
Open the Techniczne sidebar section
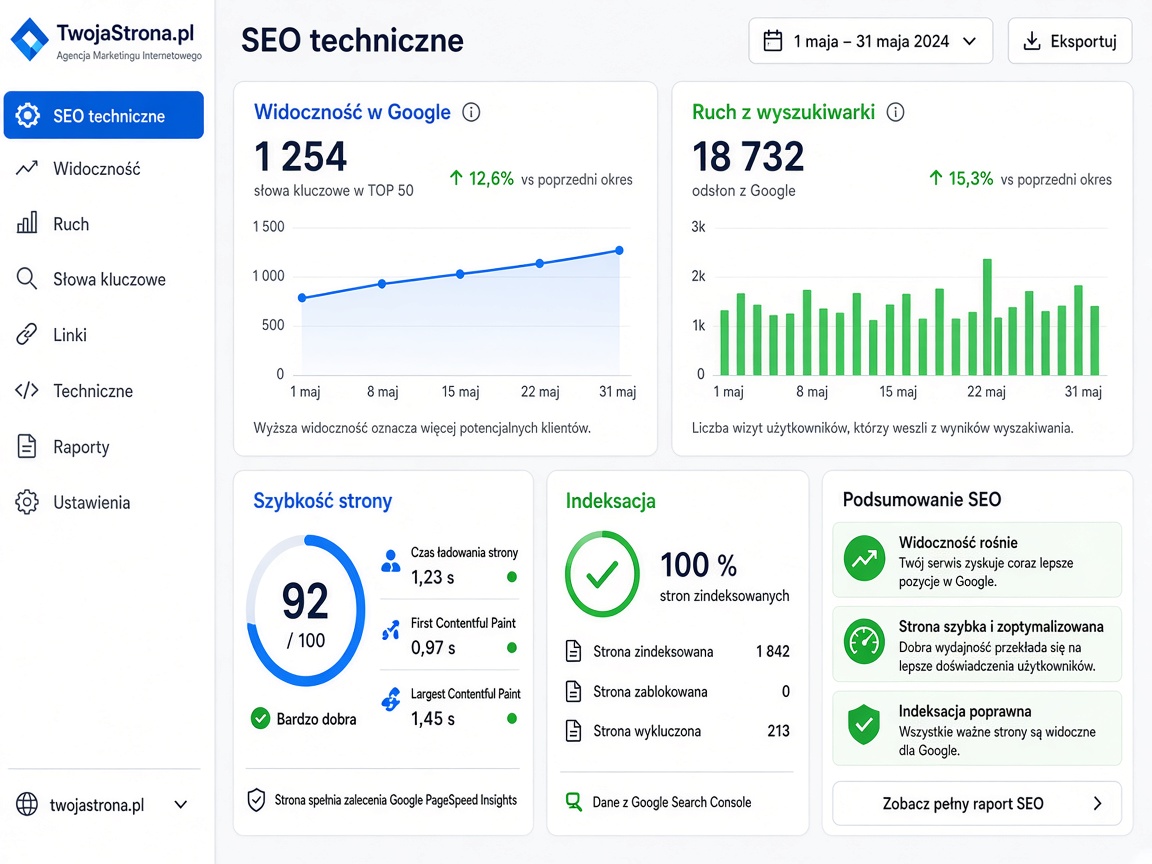pyautogui.click(x=104, y=391)
